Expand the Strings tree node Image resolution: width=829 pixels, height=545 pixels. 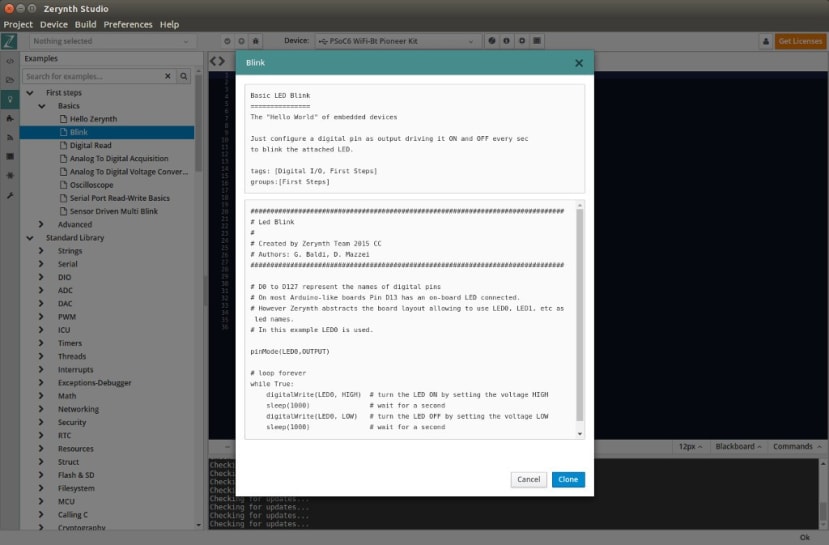point(42,251)
